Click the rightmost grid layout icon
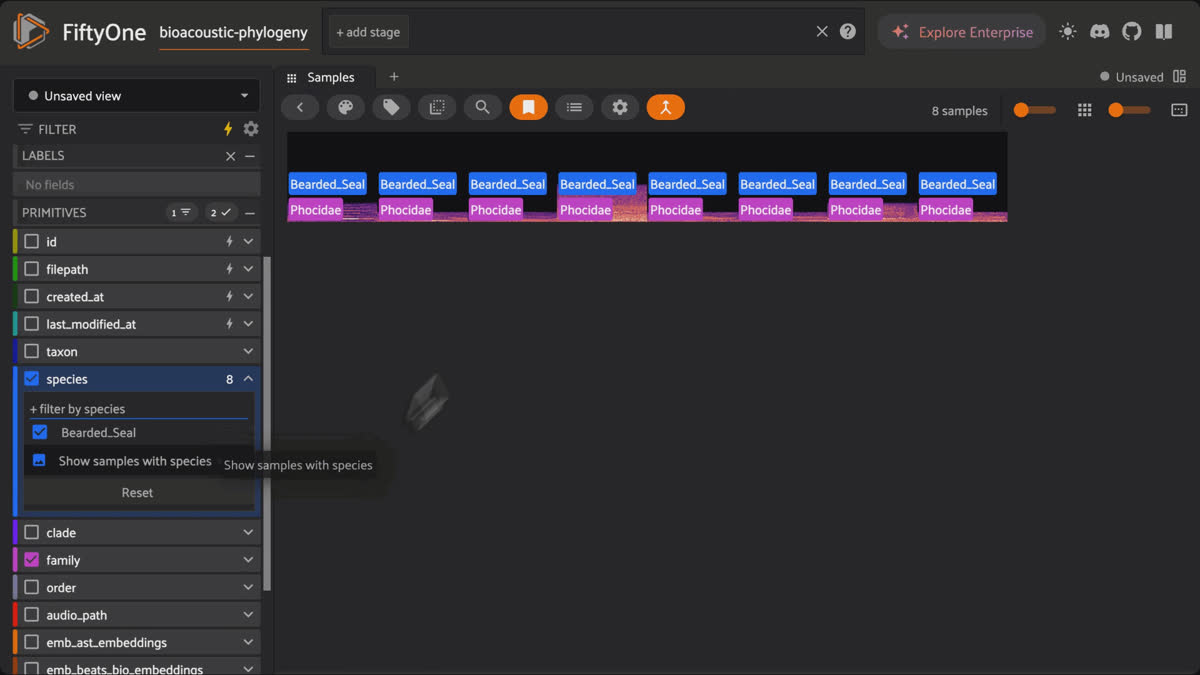The image size is (1200, 675). 1179,110
